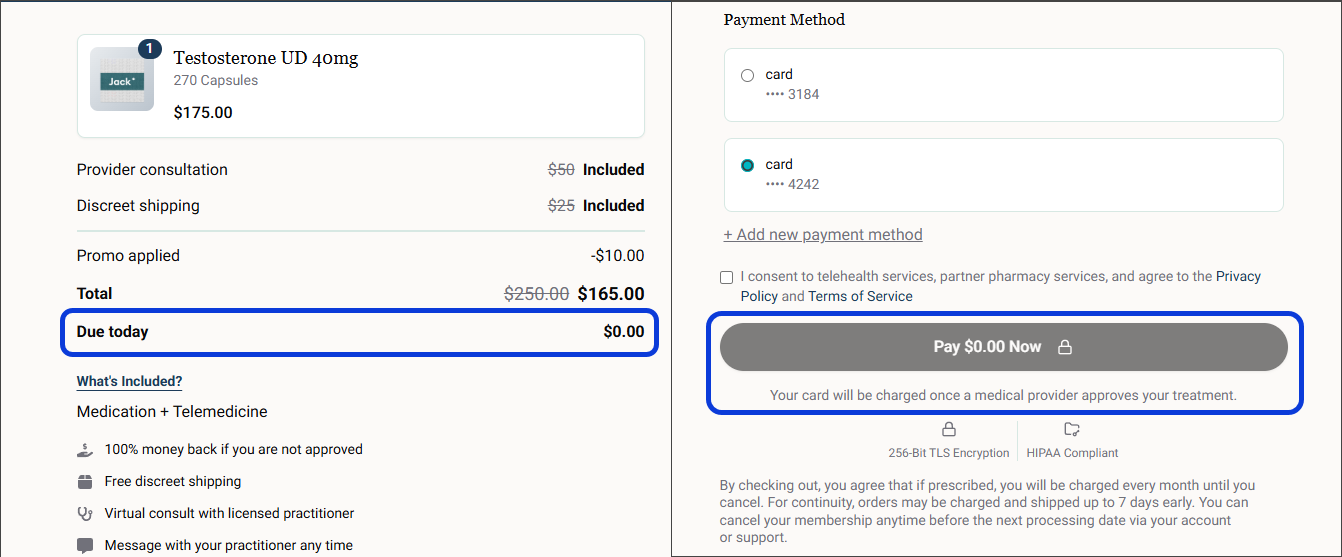Check the telehealth consent checkbox
The height and width of the screenshot is (557, 1342).
point(726,277)
